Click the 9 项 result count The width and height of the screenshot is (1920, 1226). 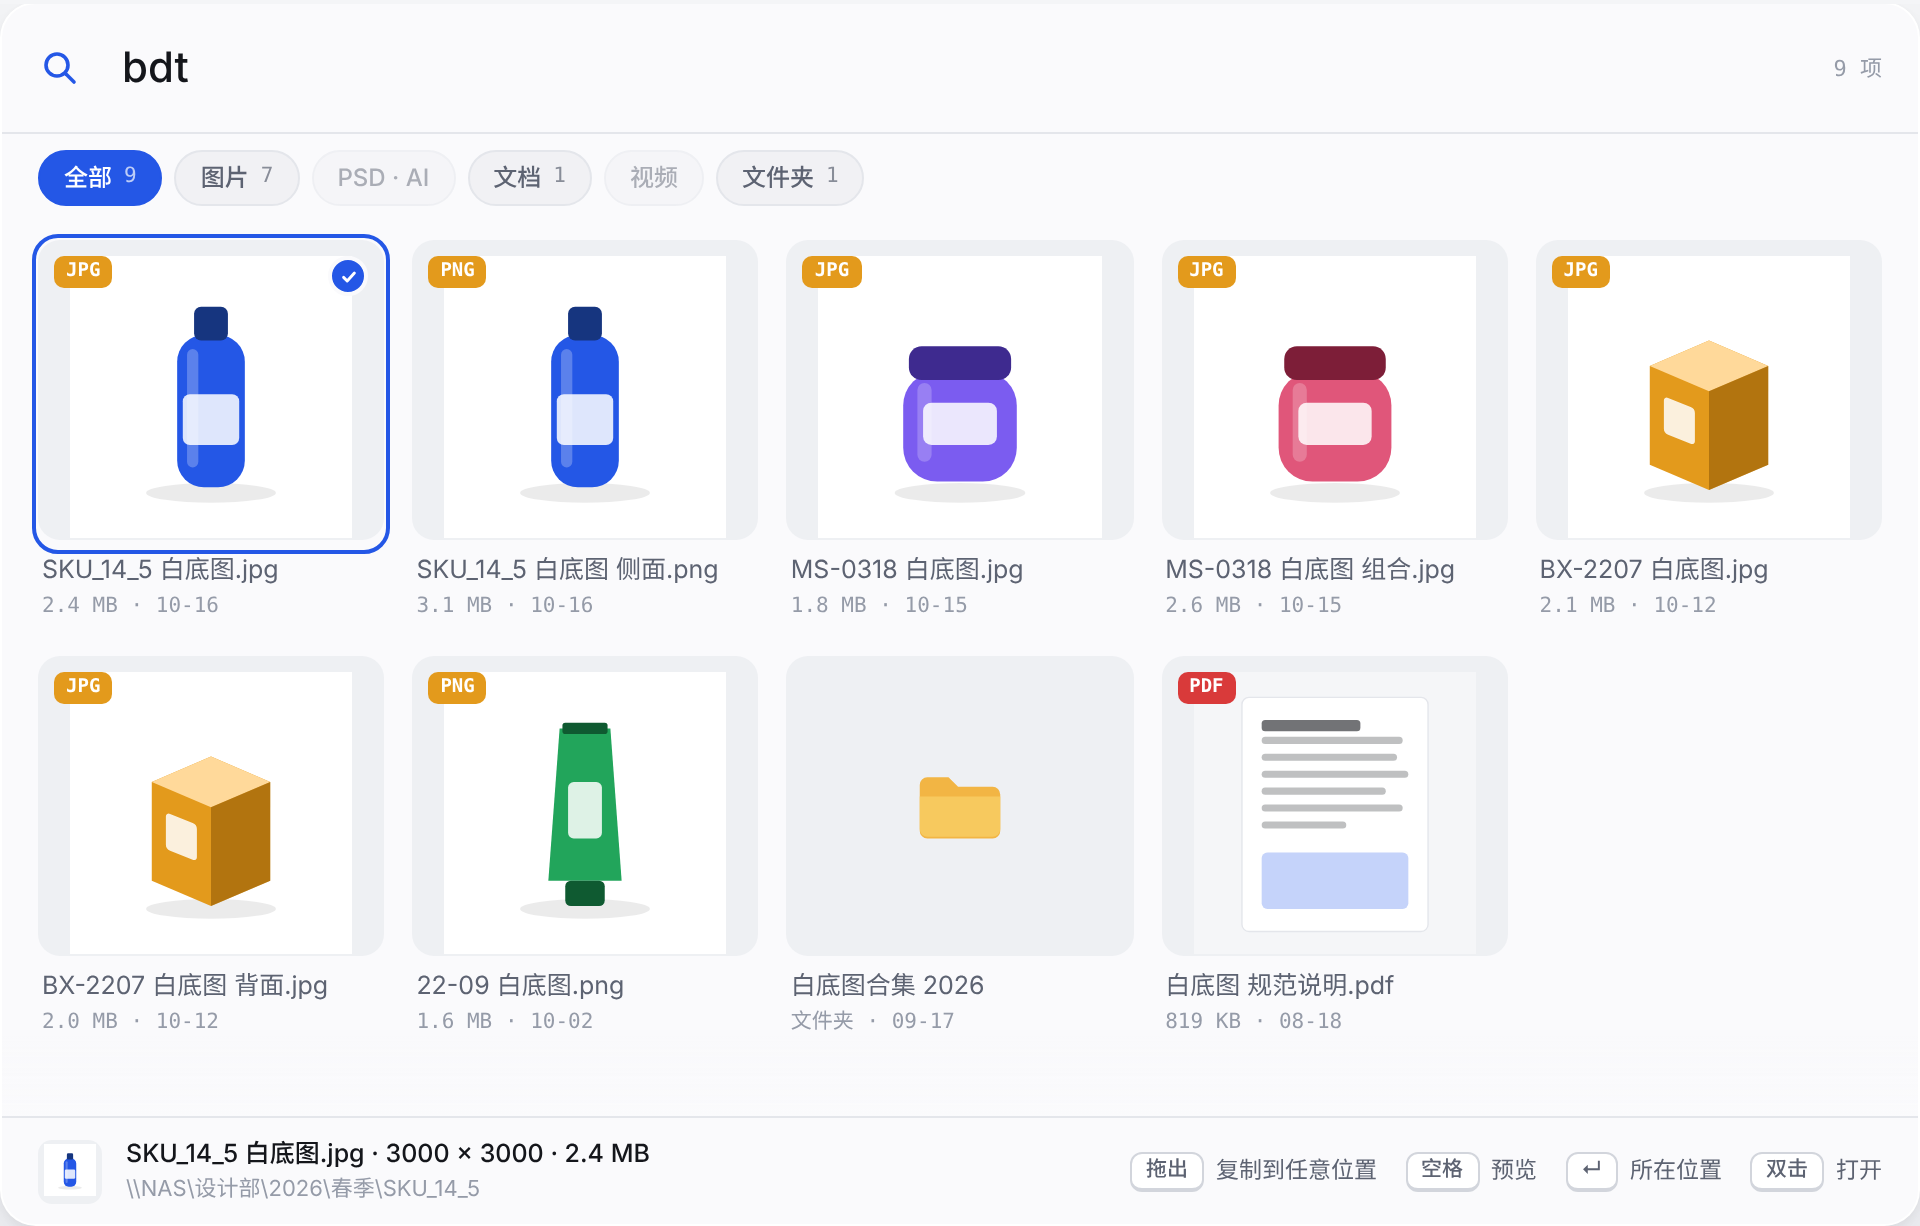pos(1857,68)
